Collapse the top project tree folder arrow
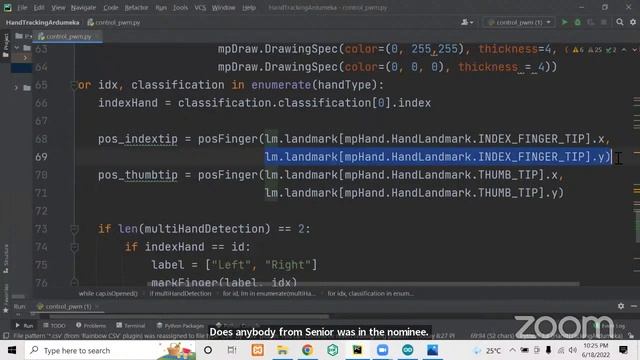640x360 pixels. point(16,48)
